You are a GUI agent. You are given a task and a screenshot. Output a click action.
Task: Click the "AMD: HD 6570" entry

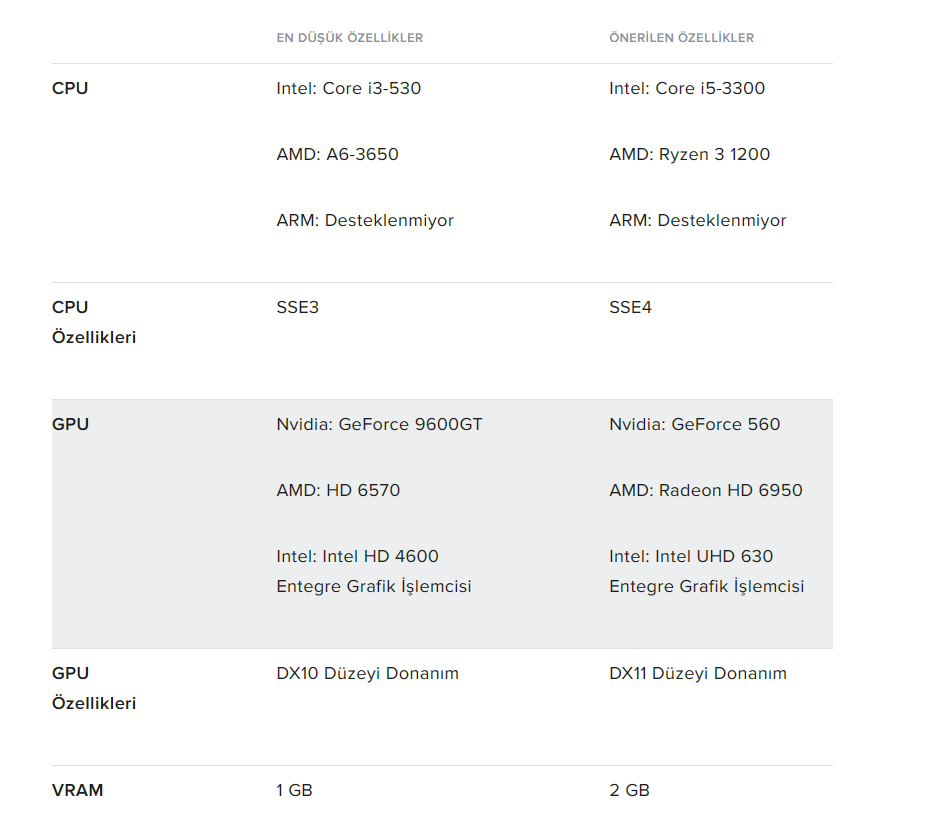coord(338,490)
